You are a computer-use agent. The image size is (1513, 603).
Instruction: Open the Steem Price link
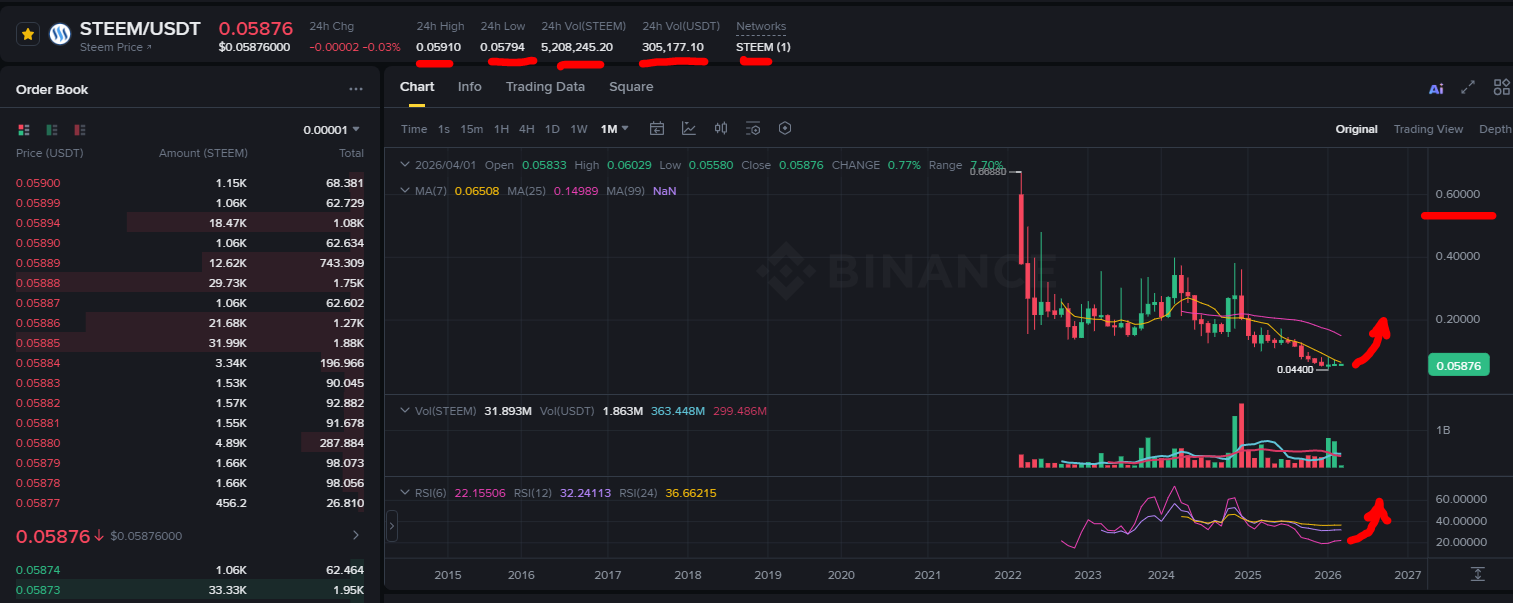(x=116, y=47)
